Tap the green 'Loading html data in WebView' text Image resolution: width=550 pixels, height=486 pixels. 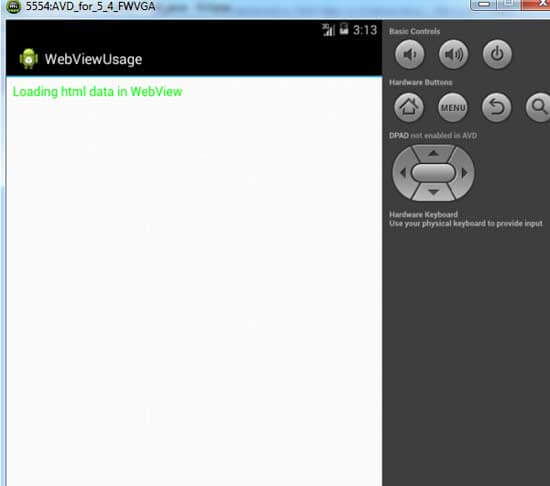point(98,92)
